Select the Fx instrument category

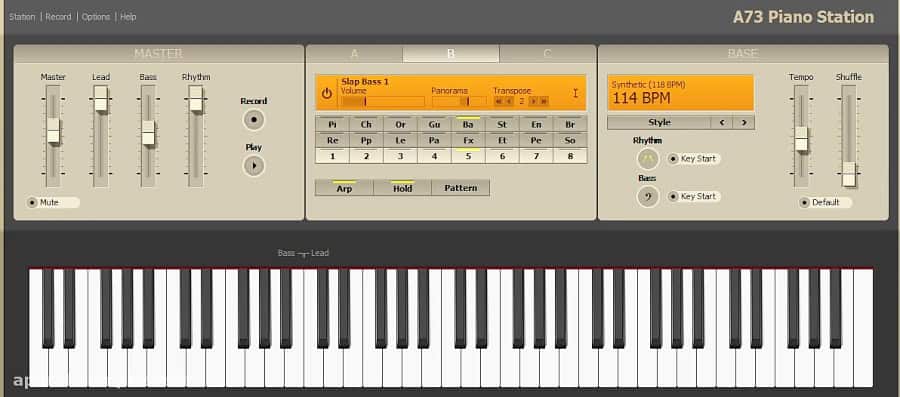468,140
